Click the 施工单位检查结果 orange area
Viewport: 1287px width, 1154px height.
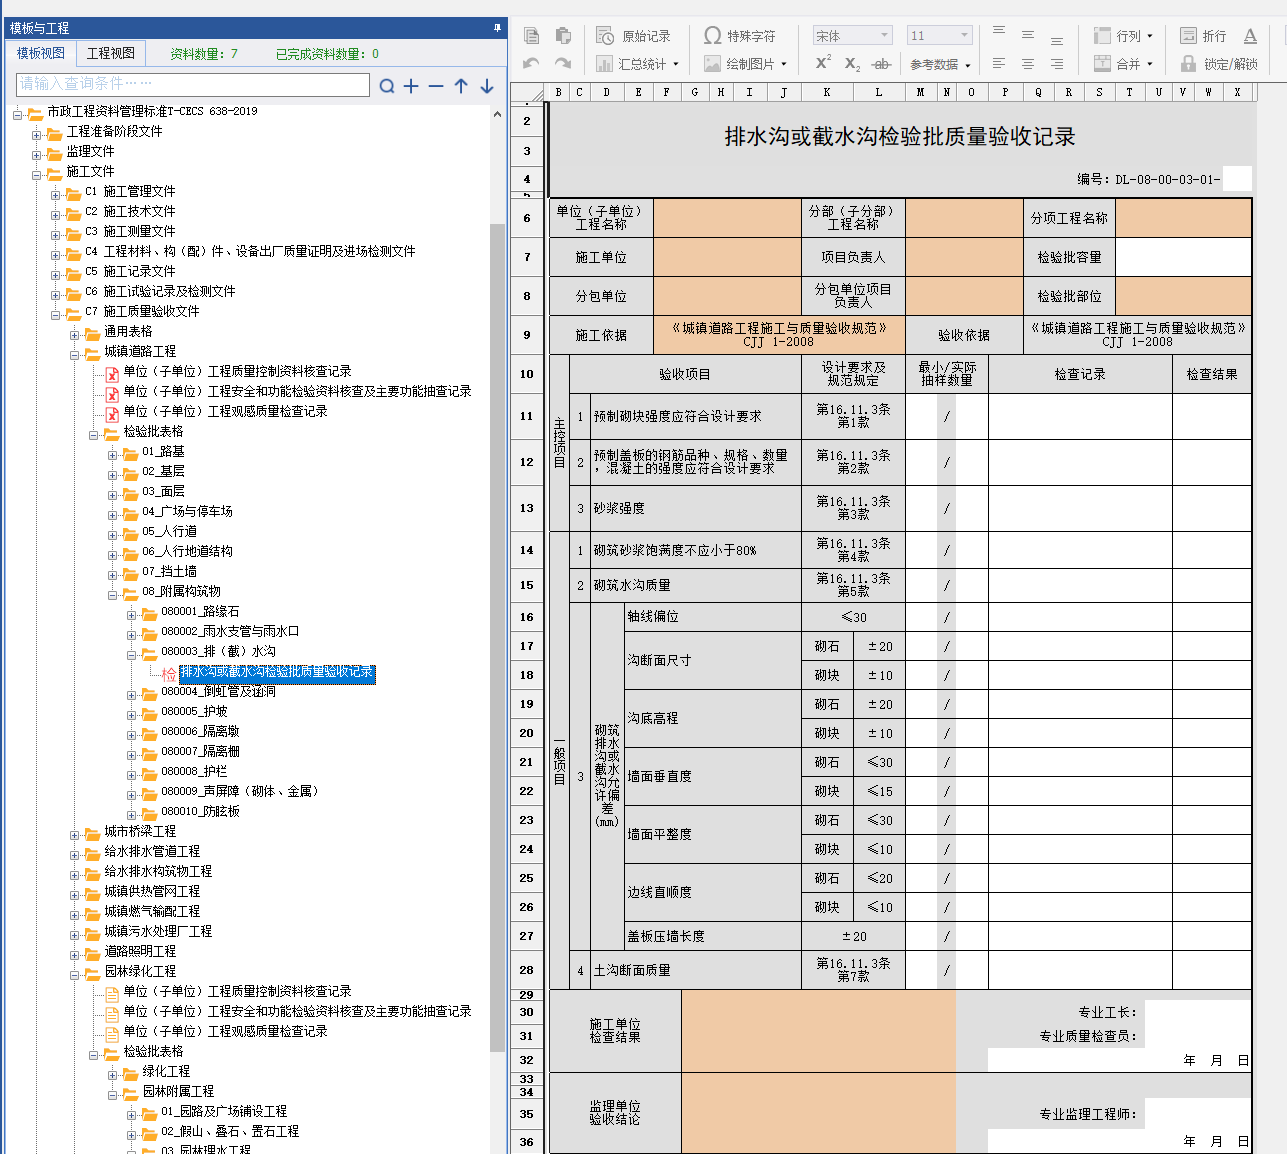point(818,1031)
